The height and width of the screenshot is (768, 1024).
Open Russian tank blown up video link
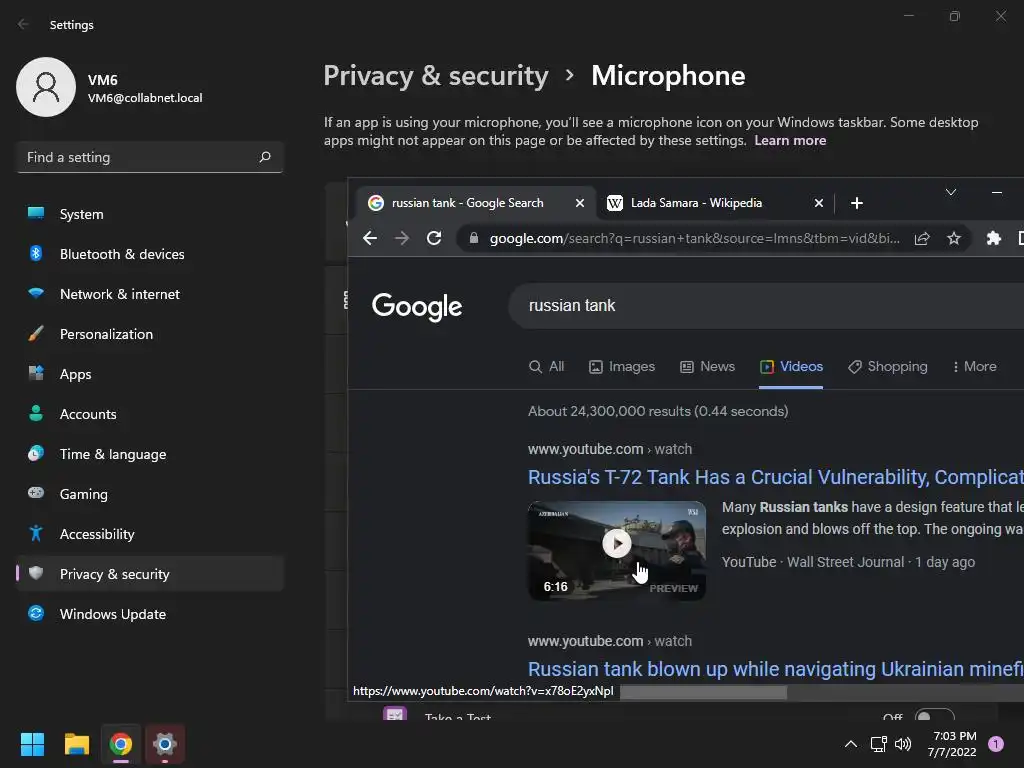(x=776, y=669)
